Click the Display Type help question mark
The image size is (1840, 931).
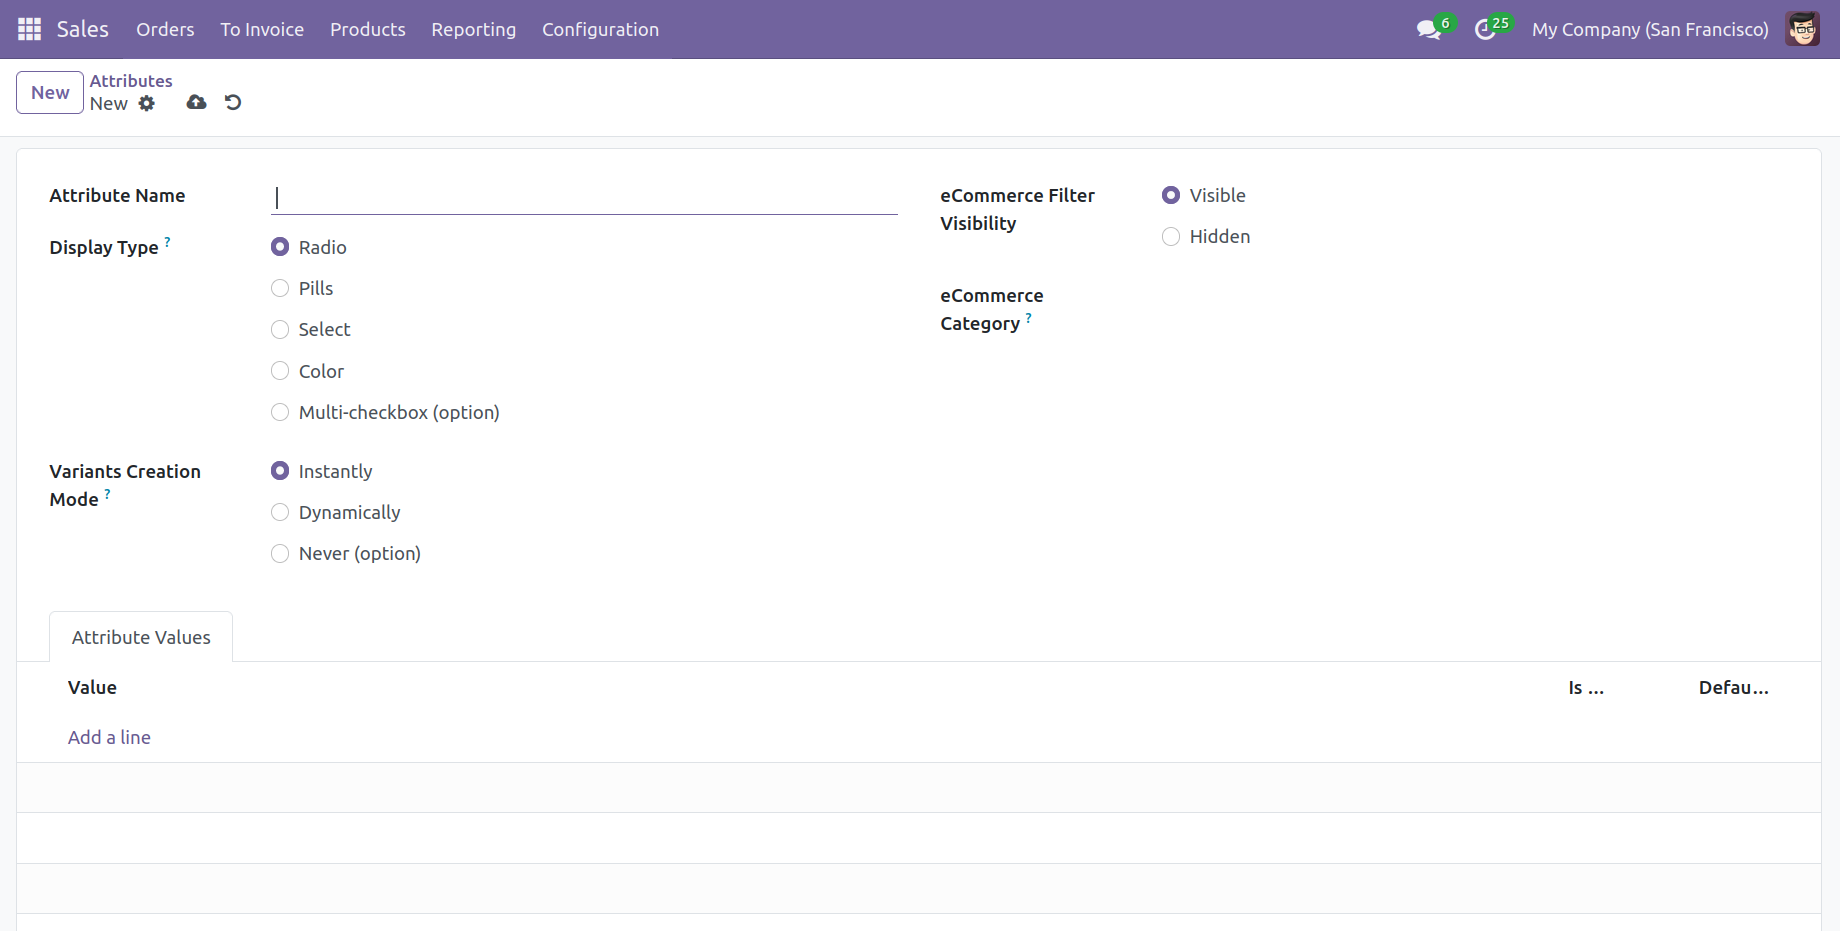[x=168, y=242]
